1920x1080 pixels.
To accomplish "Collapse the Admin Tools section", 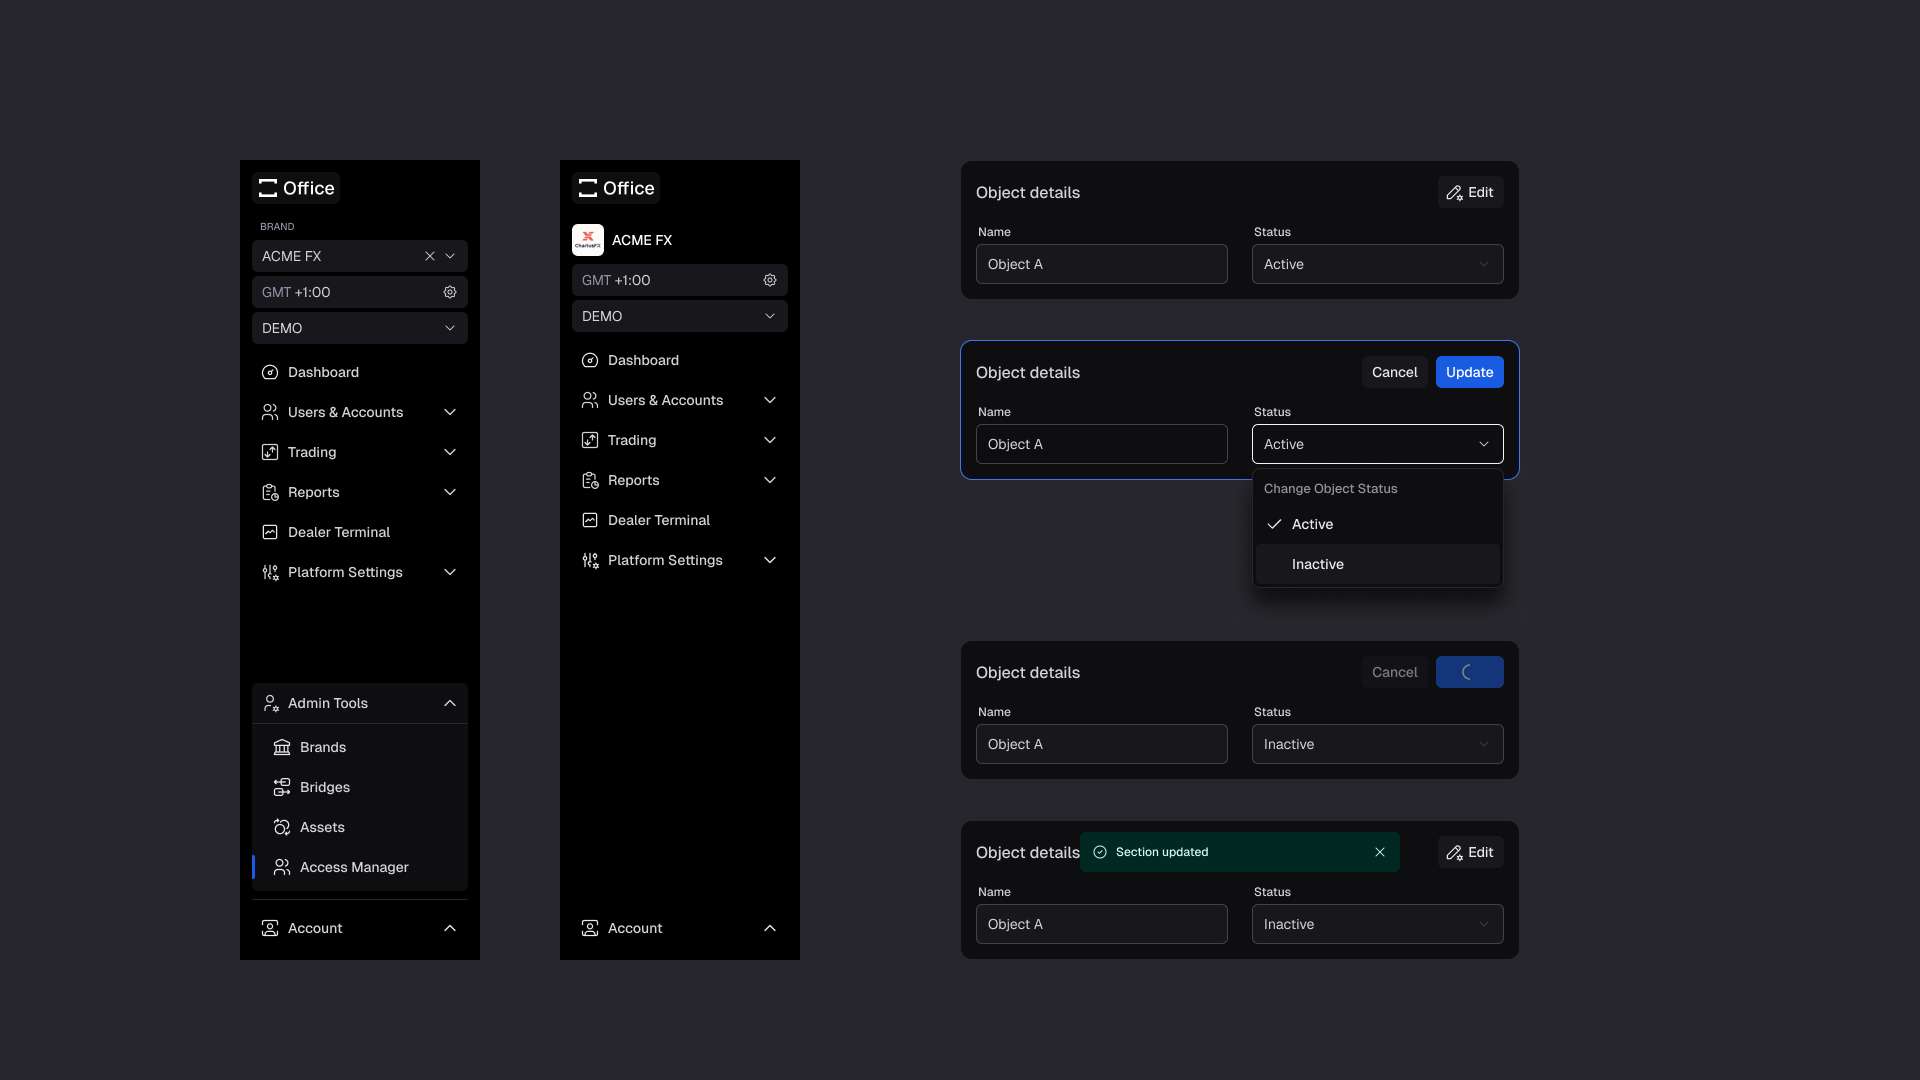I will [450, 703].
